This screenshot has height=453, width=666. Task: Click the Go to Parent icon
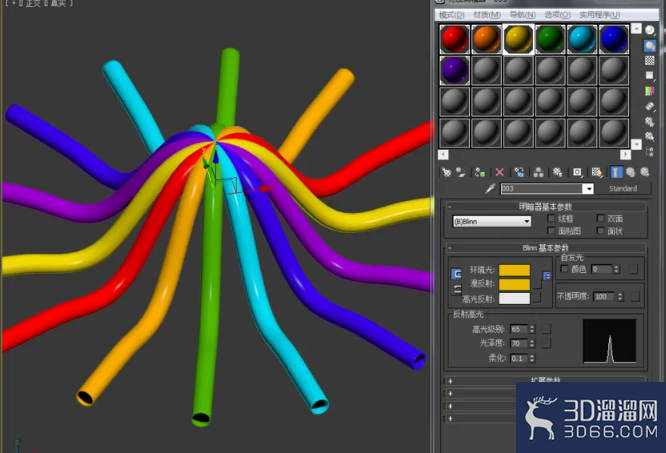[630, 172]
